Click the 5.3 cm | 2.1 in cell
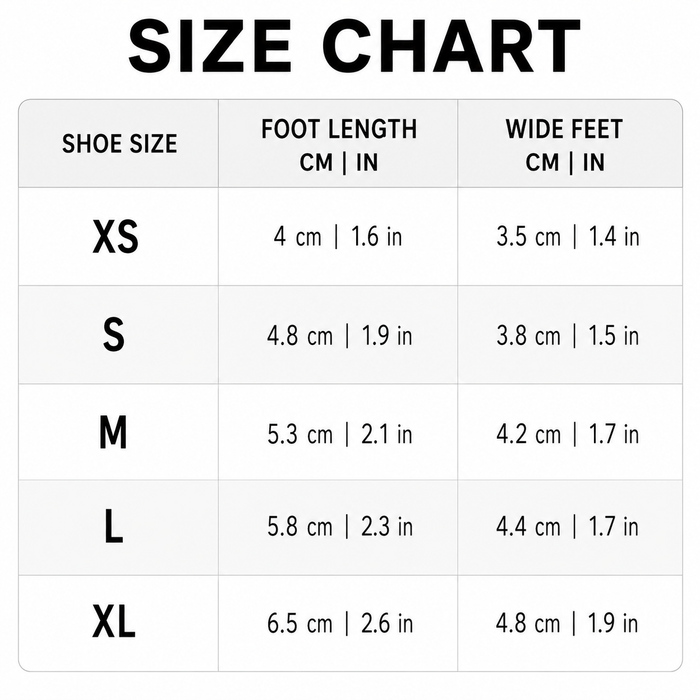 point(339,434)
